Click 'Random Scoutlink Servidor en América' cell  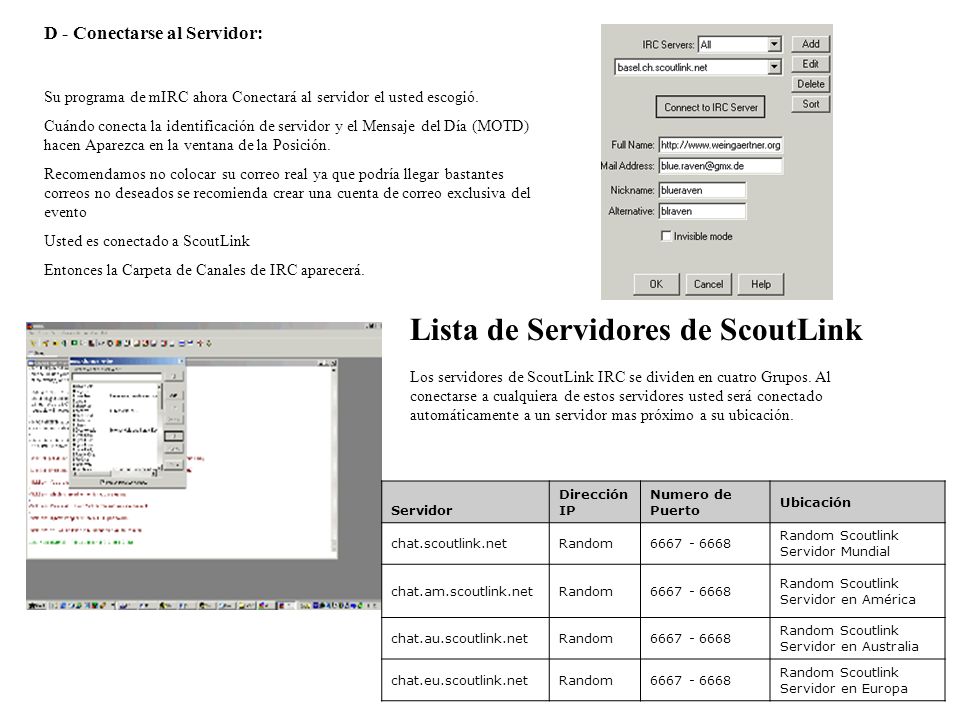click(858, 591)
